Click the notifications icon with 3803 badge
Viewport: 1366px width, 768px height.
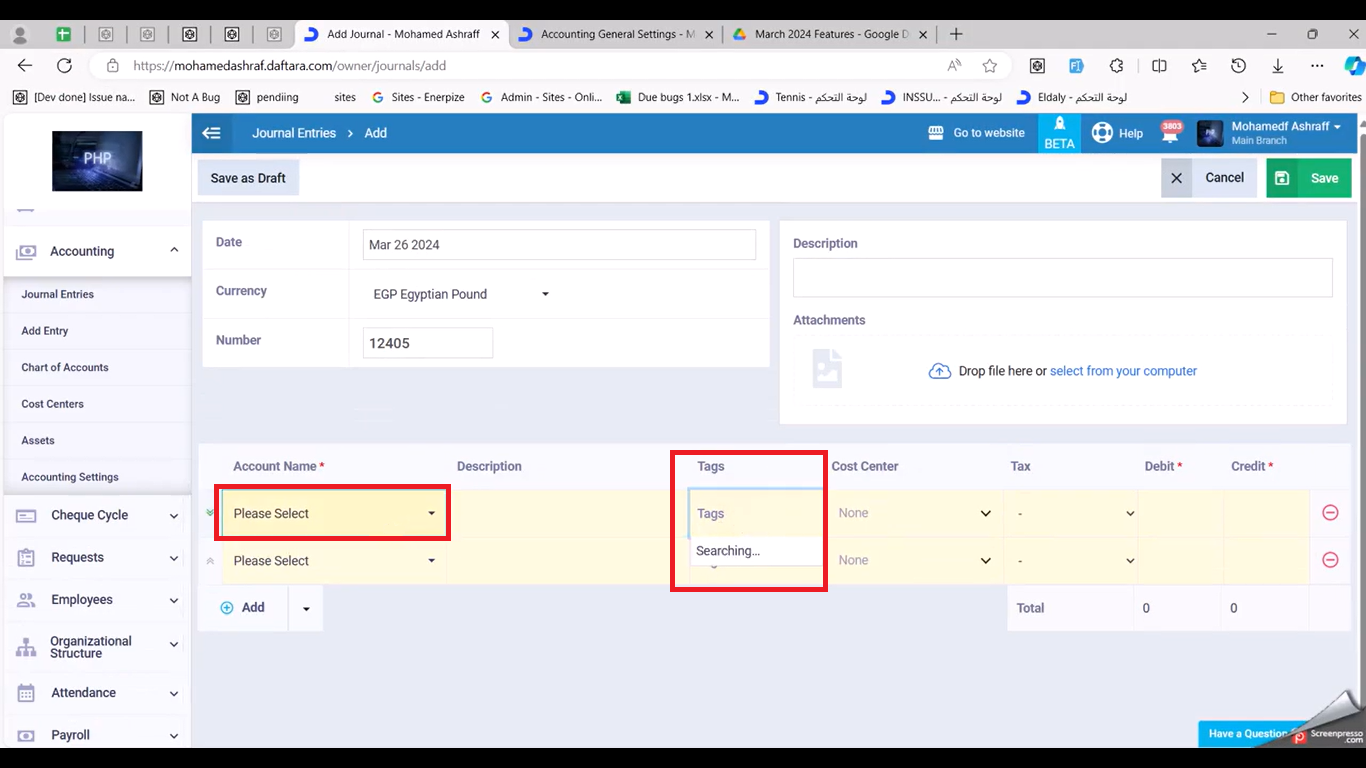click(x=1170, y=133)
